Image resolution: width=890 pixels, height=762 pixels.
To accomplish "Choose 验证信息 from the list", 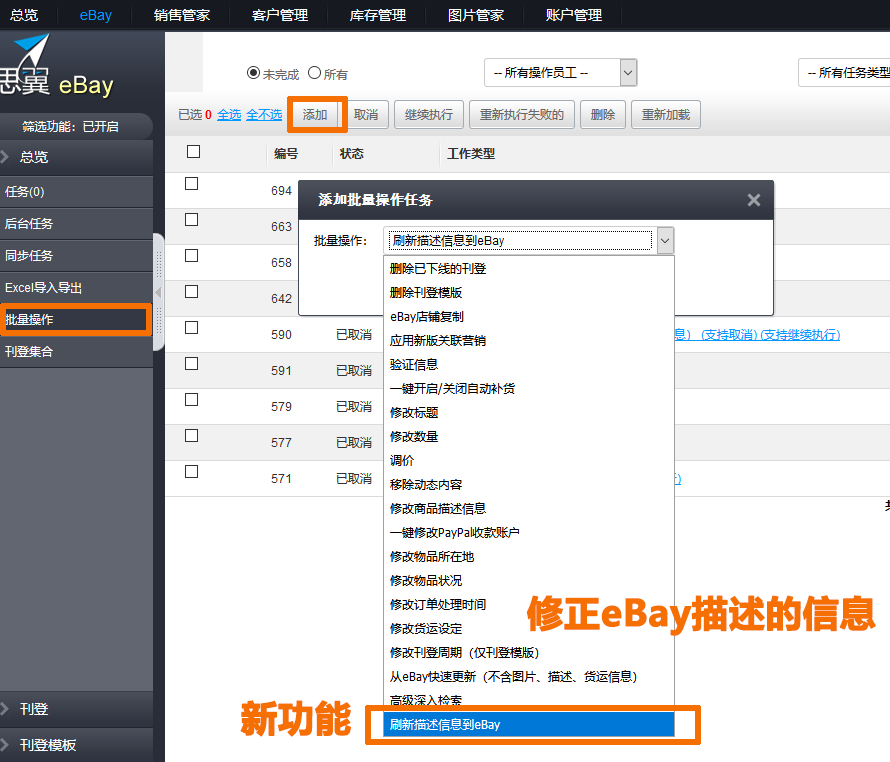I will [529, 365].
